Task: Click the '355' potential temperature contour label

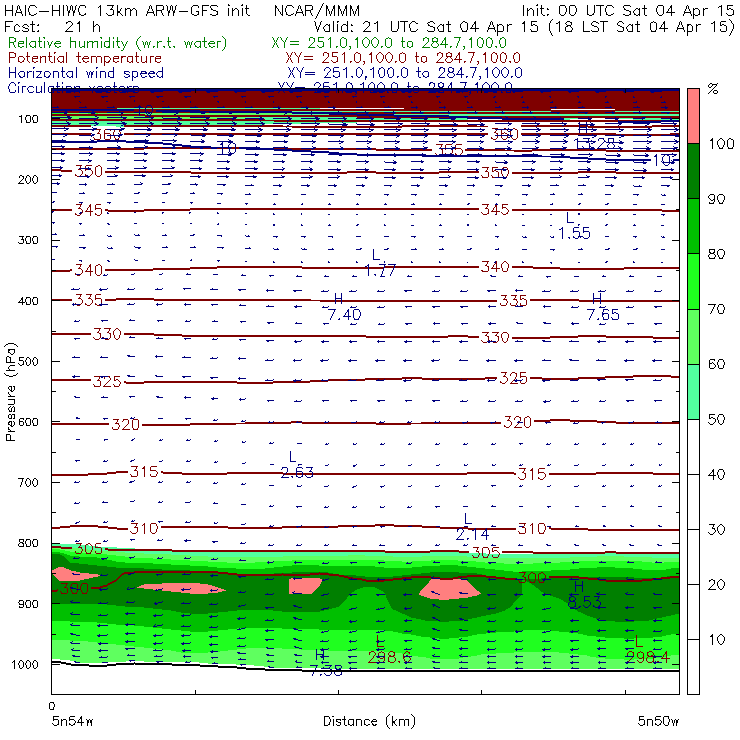Action: point(449,150)
